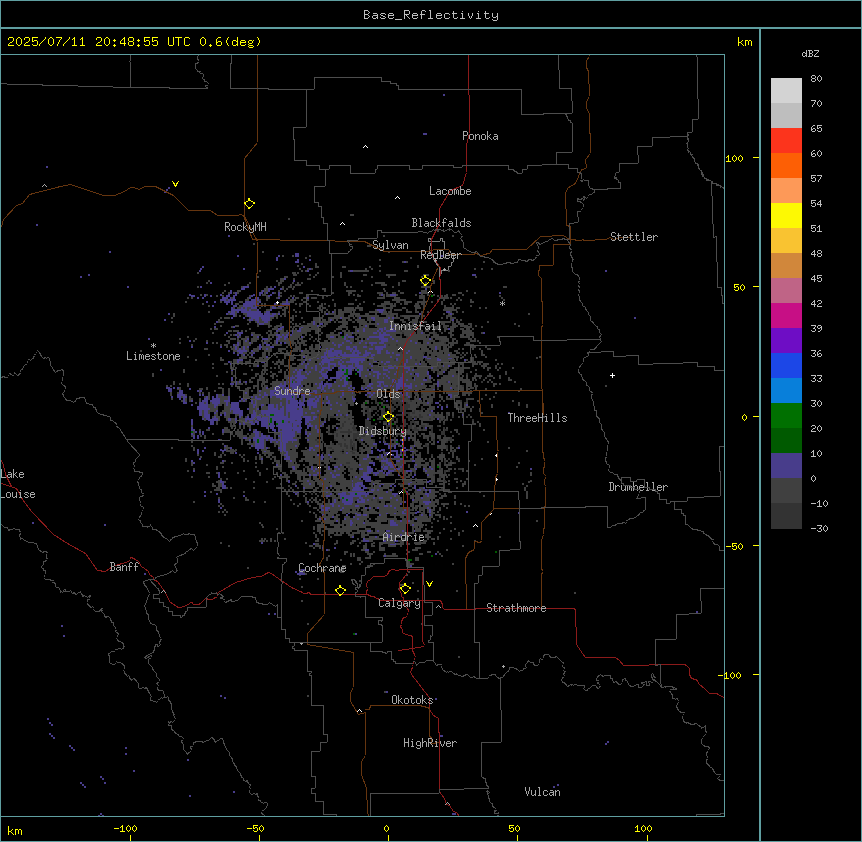Click the Lacombe city label

click(x=450, y=191)
